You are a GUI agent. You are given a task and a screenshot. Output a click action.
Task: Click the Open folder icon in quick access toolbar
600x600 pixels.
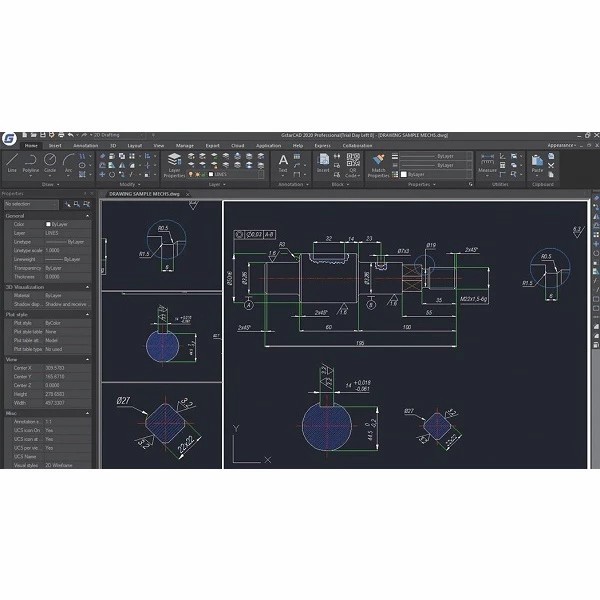(34, 135)
